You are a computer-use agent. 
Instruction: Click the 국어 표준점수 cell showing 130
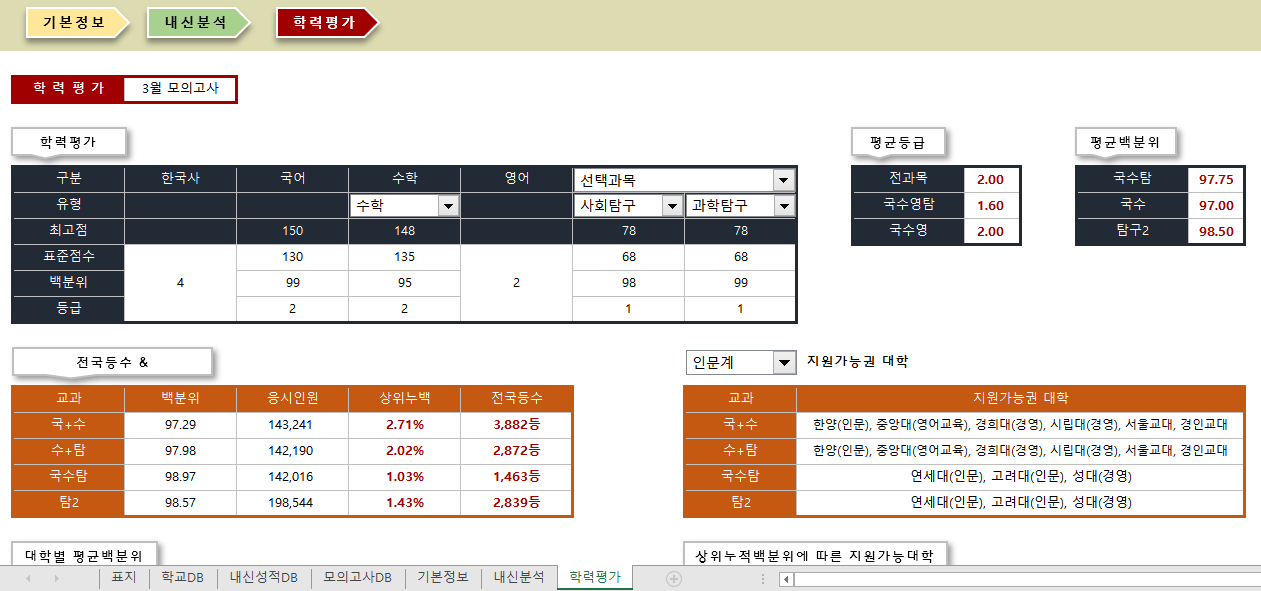point(292,257)
